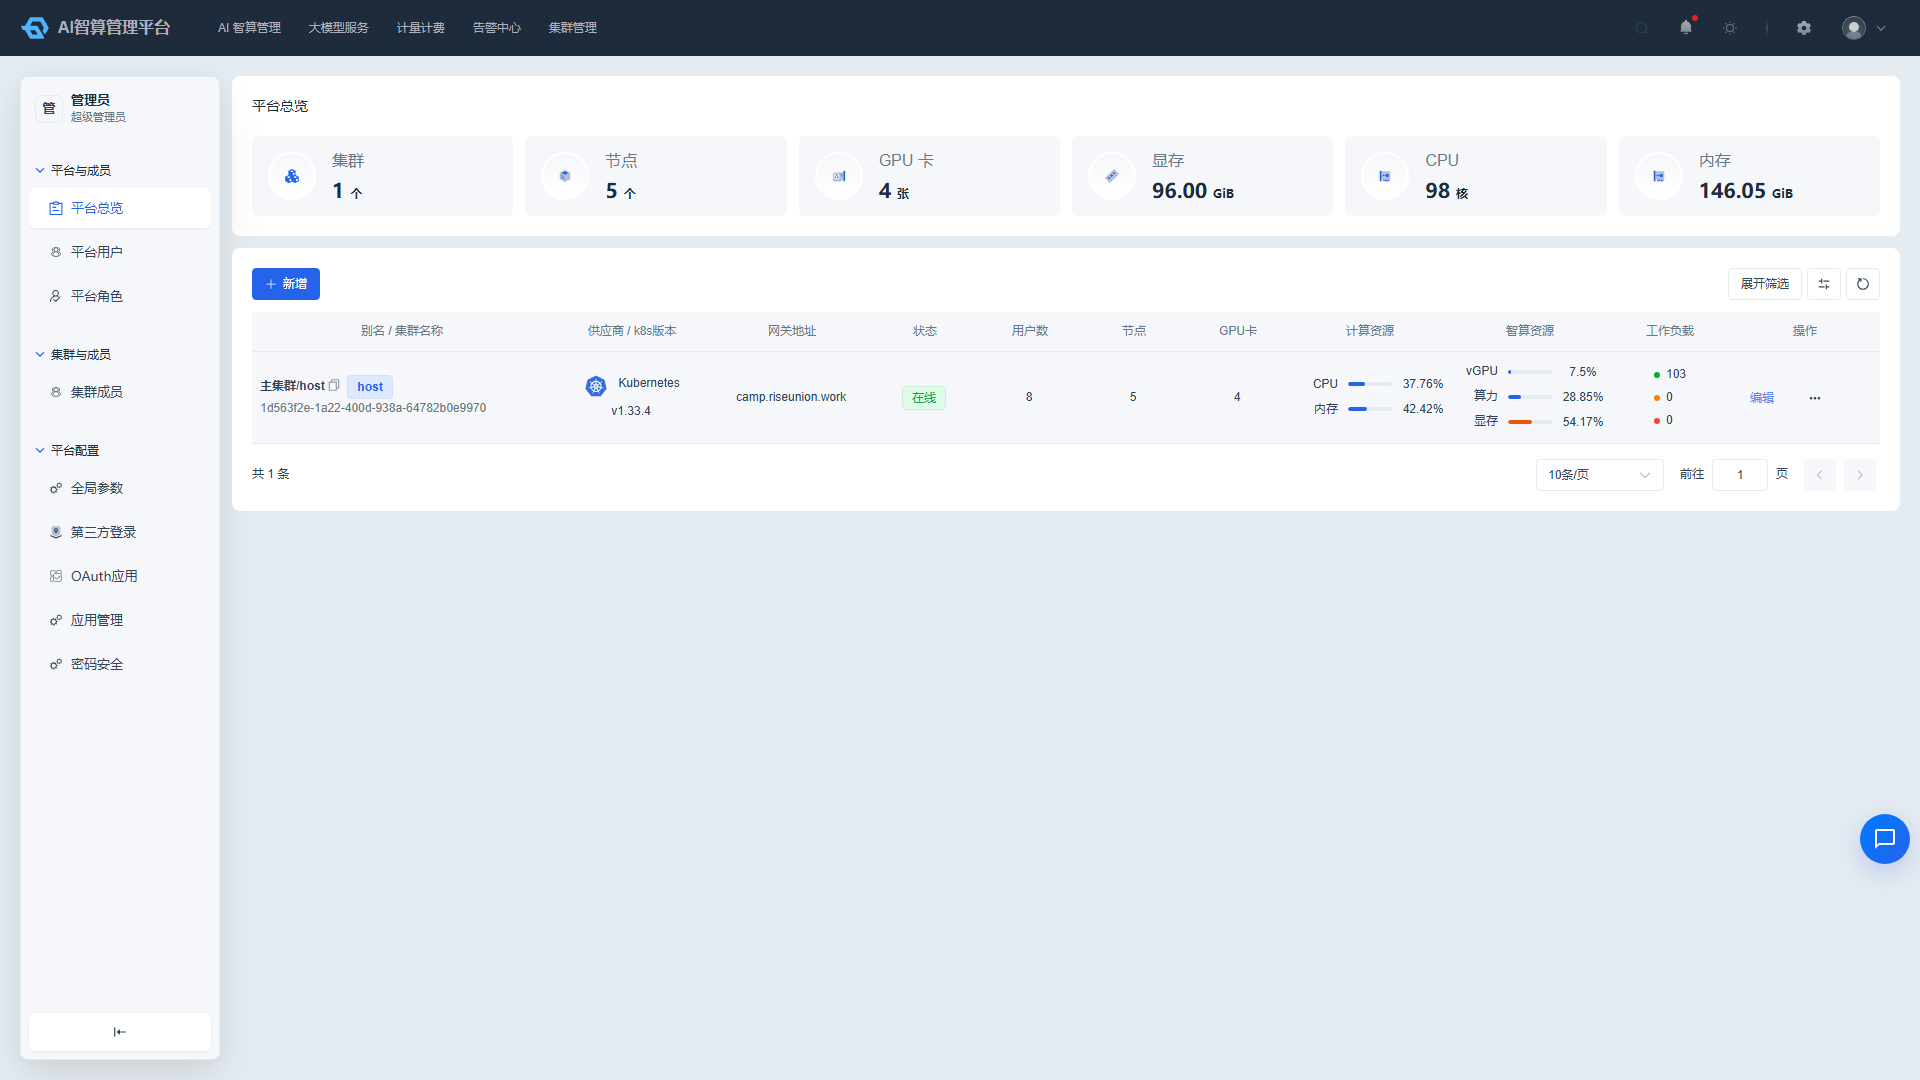Viewport: 1920px width, 1080px height.
Task: Click the search icon in top bar
Action: 1642,28
